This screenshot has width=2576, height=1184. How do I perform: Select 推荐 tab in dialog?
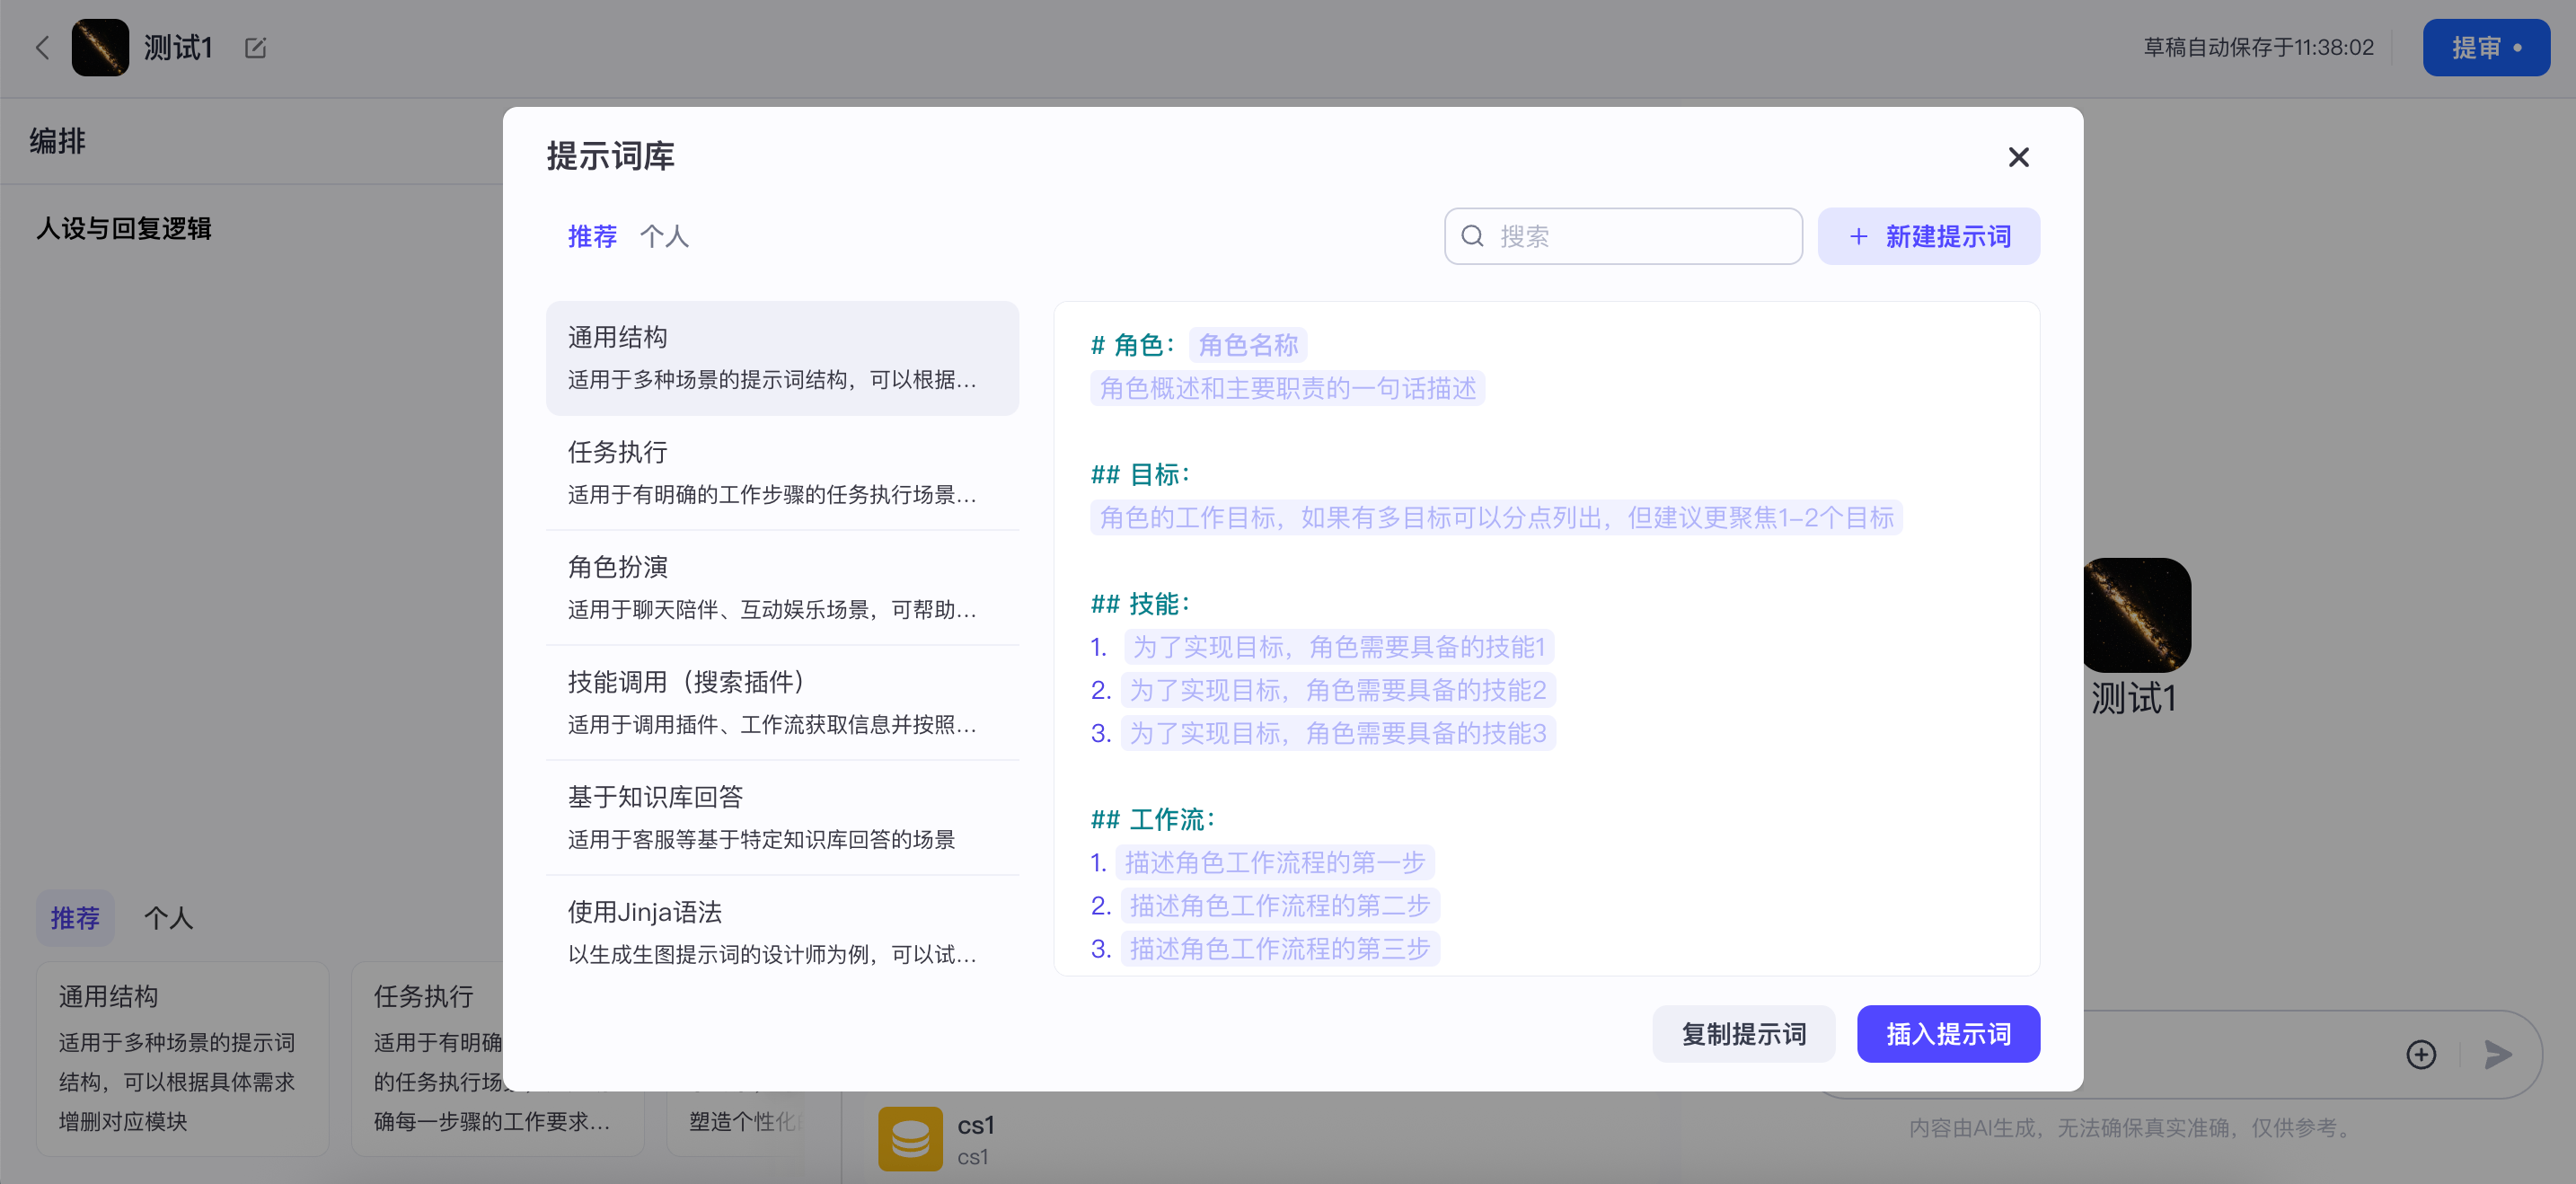click(592, 236)
